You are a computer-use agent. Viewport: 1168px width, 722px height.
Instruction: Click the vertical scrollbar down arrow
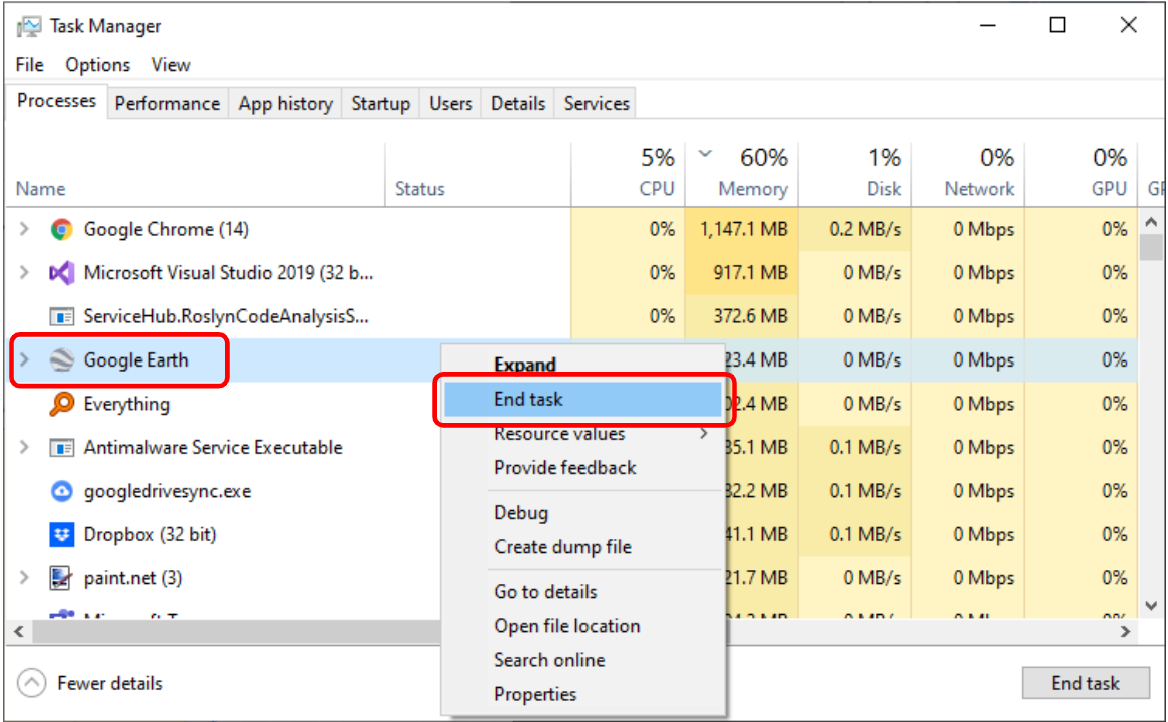pos(1151,607)
